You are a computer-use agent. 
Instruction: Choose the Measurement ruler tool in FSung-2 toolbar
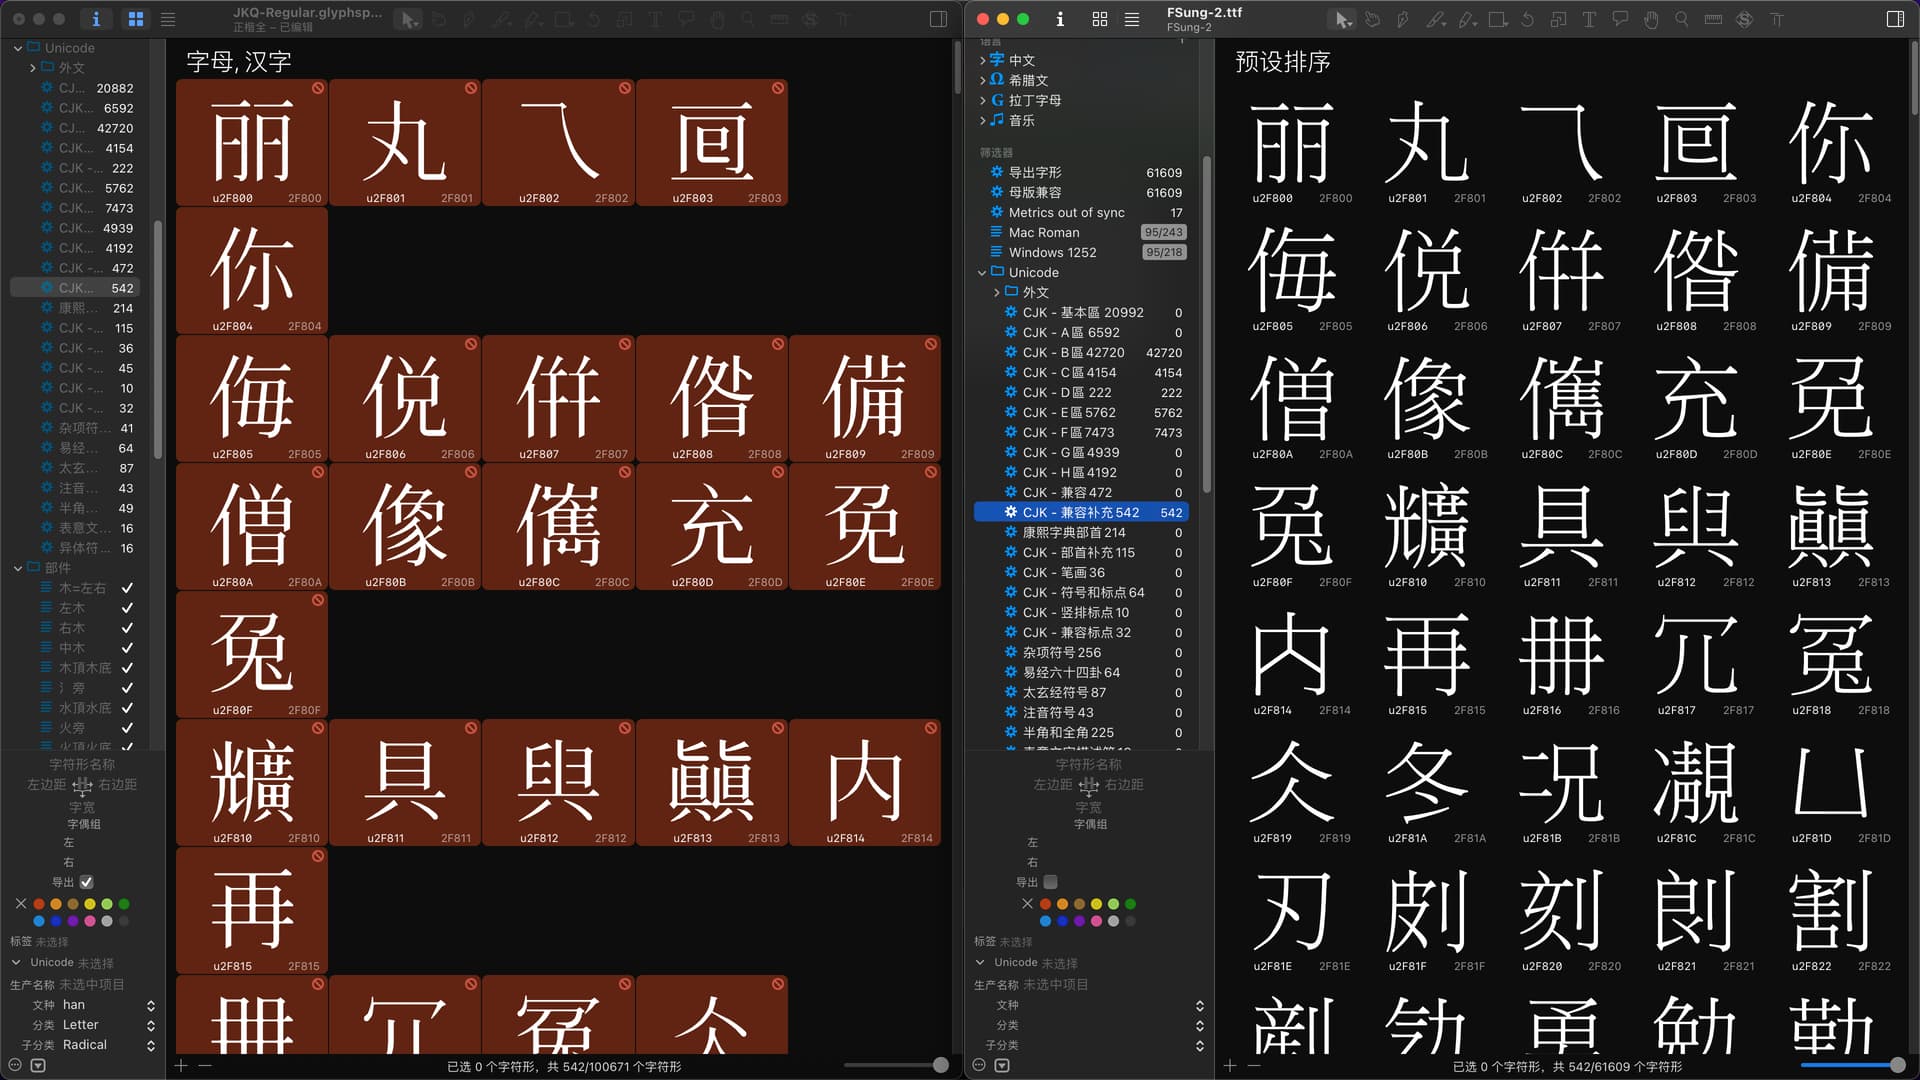point(1713,19)
